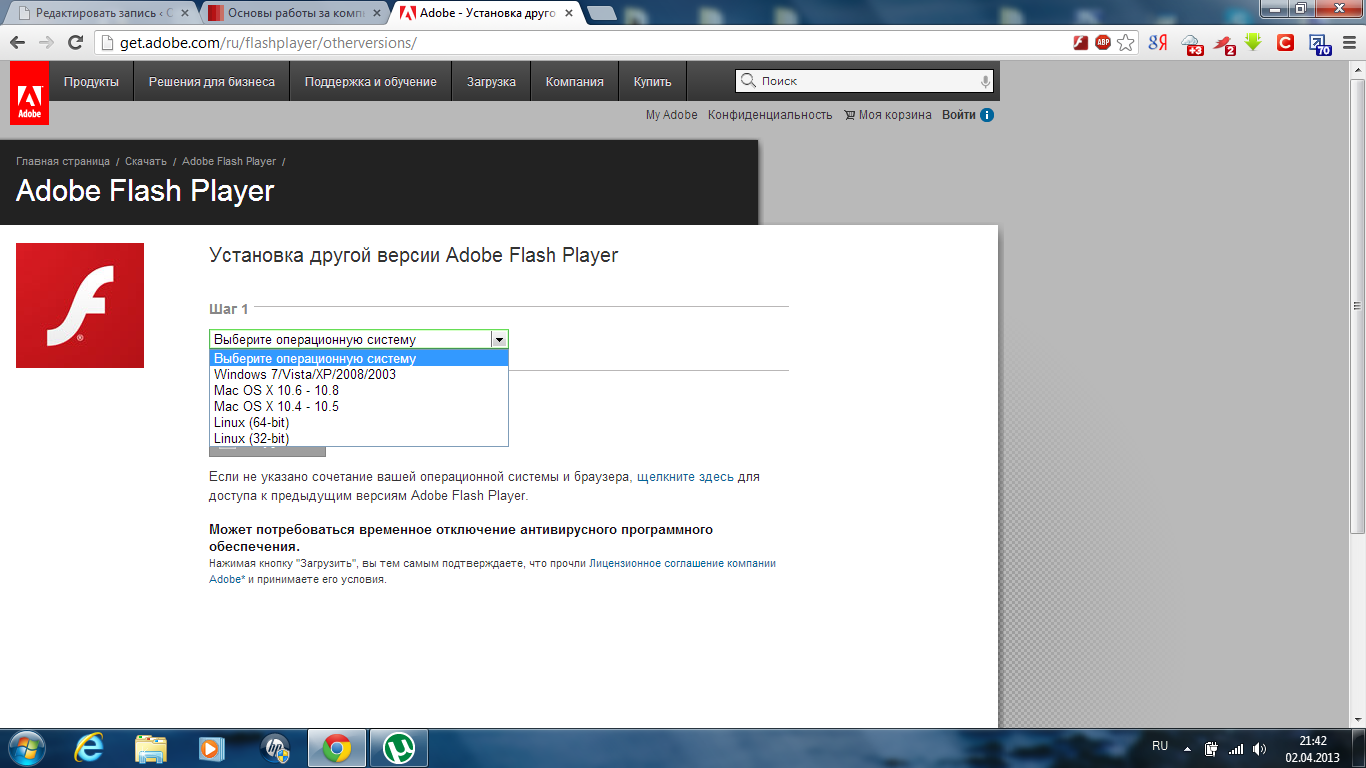The image size is (1366, 768).
Task: Open uTorrent from the taskbar
Action: [400, 748]
